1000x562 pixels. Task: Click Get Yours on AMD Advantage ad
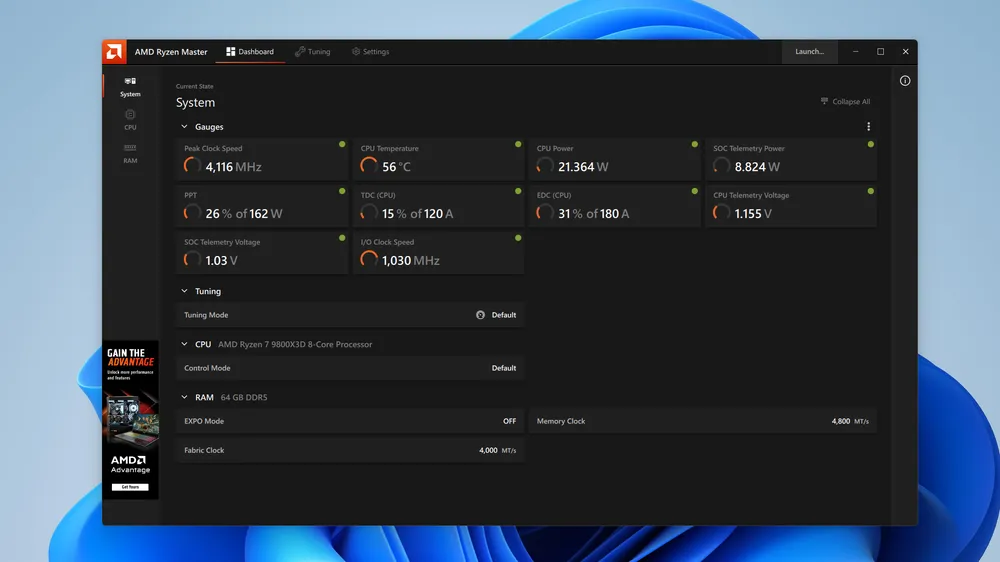130,487
